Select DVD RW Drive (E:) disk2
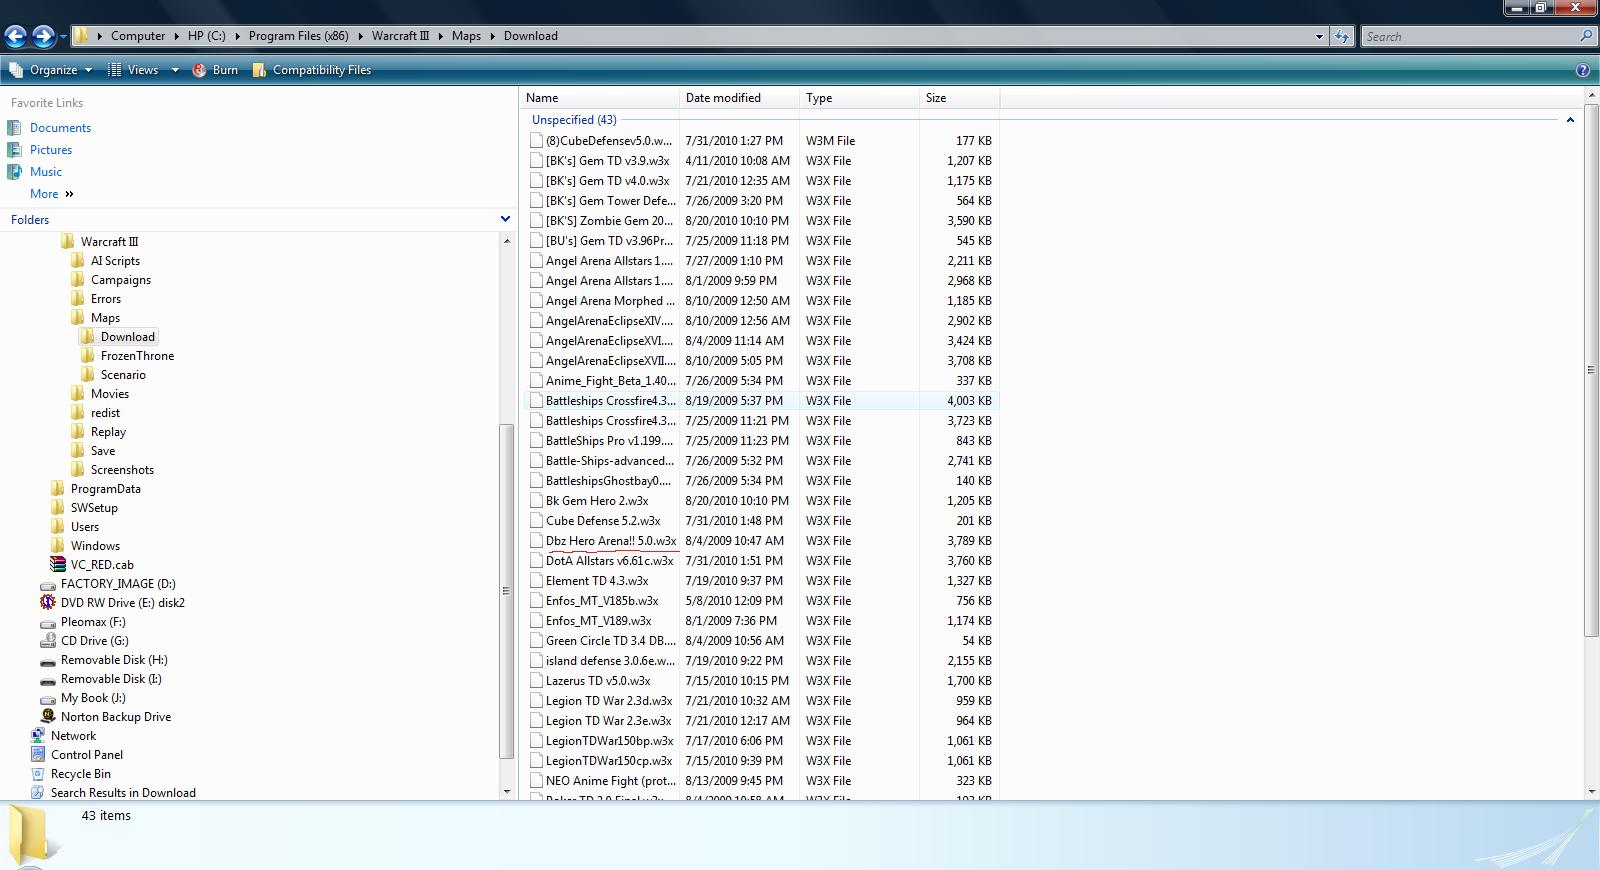 click(x=122, y=603)
